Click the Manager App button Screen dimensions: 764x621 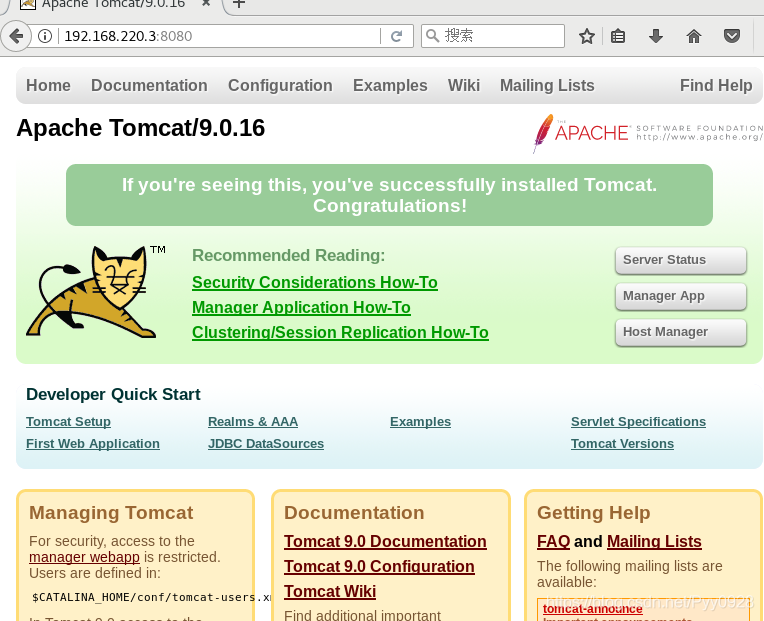pos(681,296)
